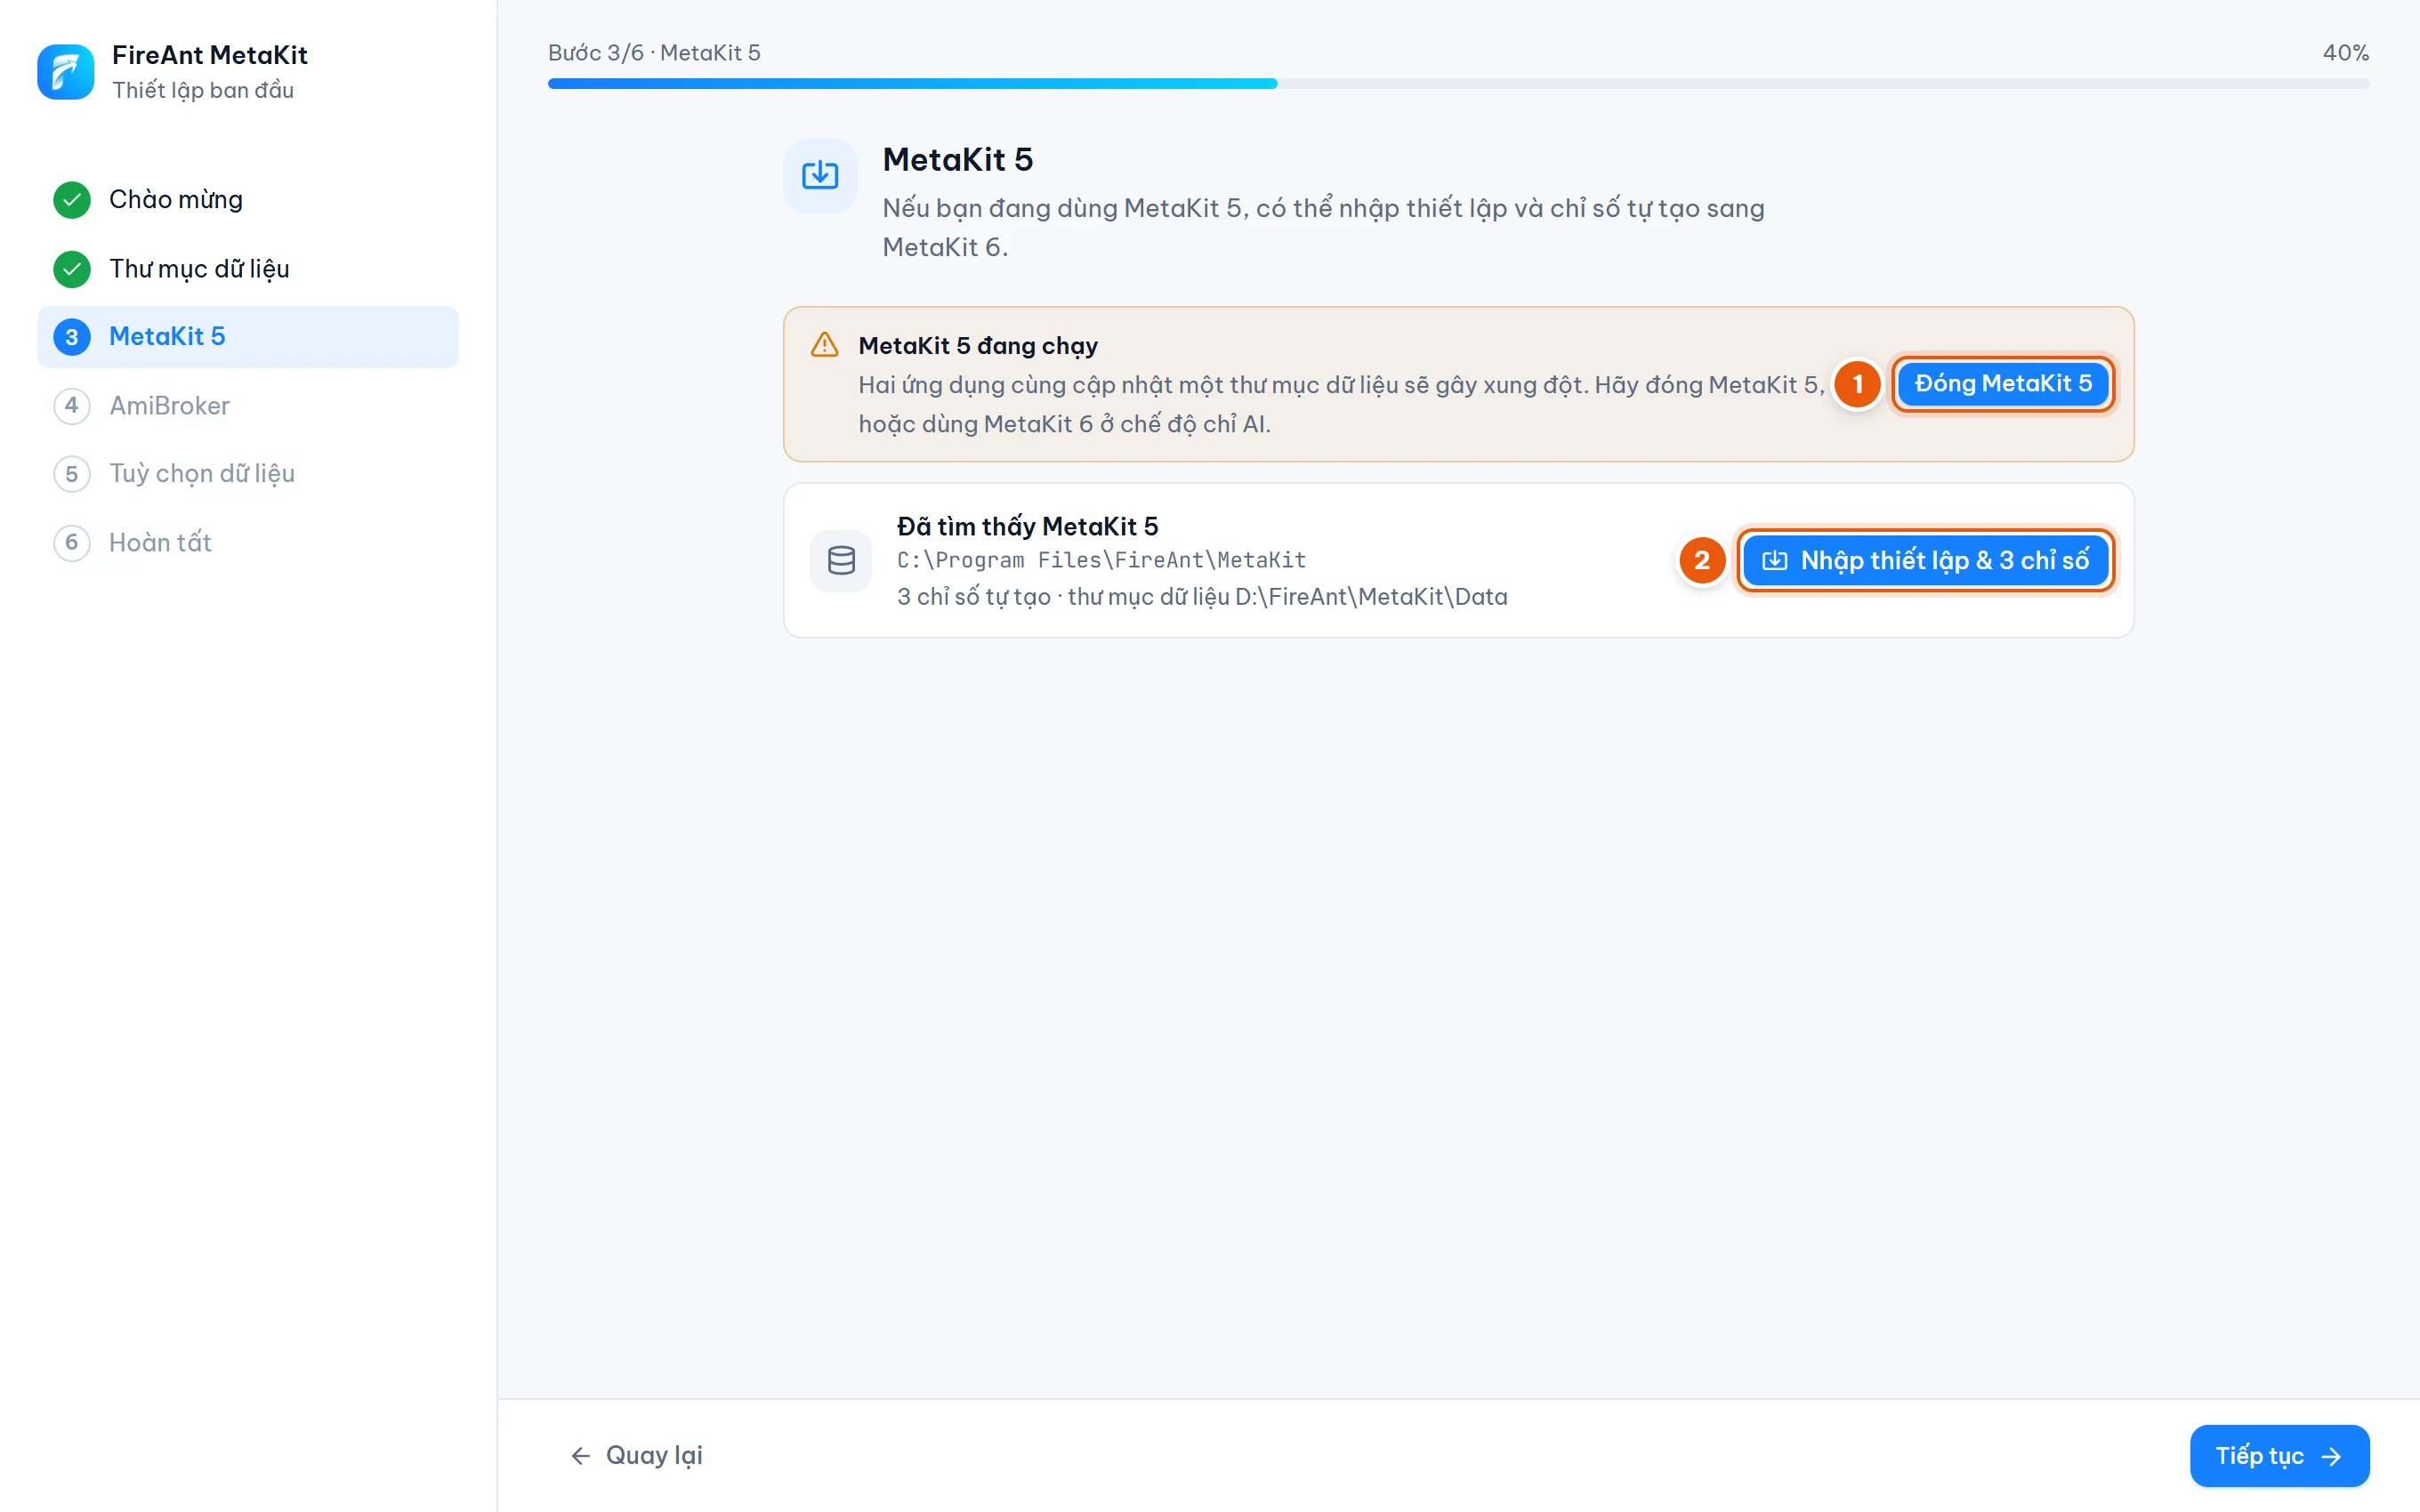Click the Bước 3/6 · MetaKit 5 label
The image size is (2420, 1512).
pyautogui.click(x=654, y=53)
